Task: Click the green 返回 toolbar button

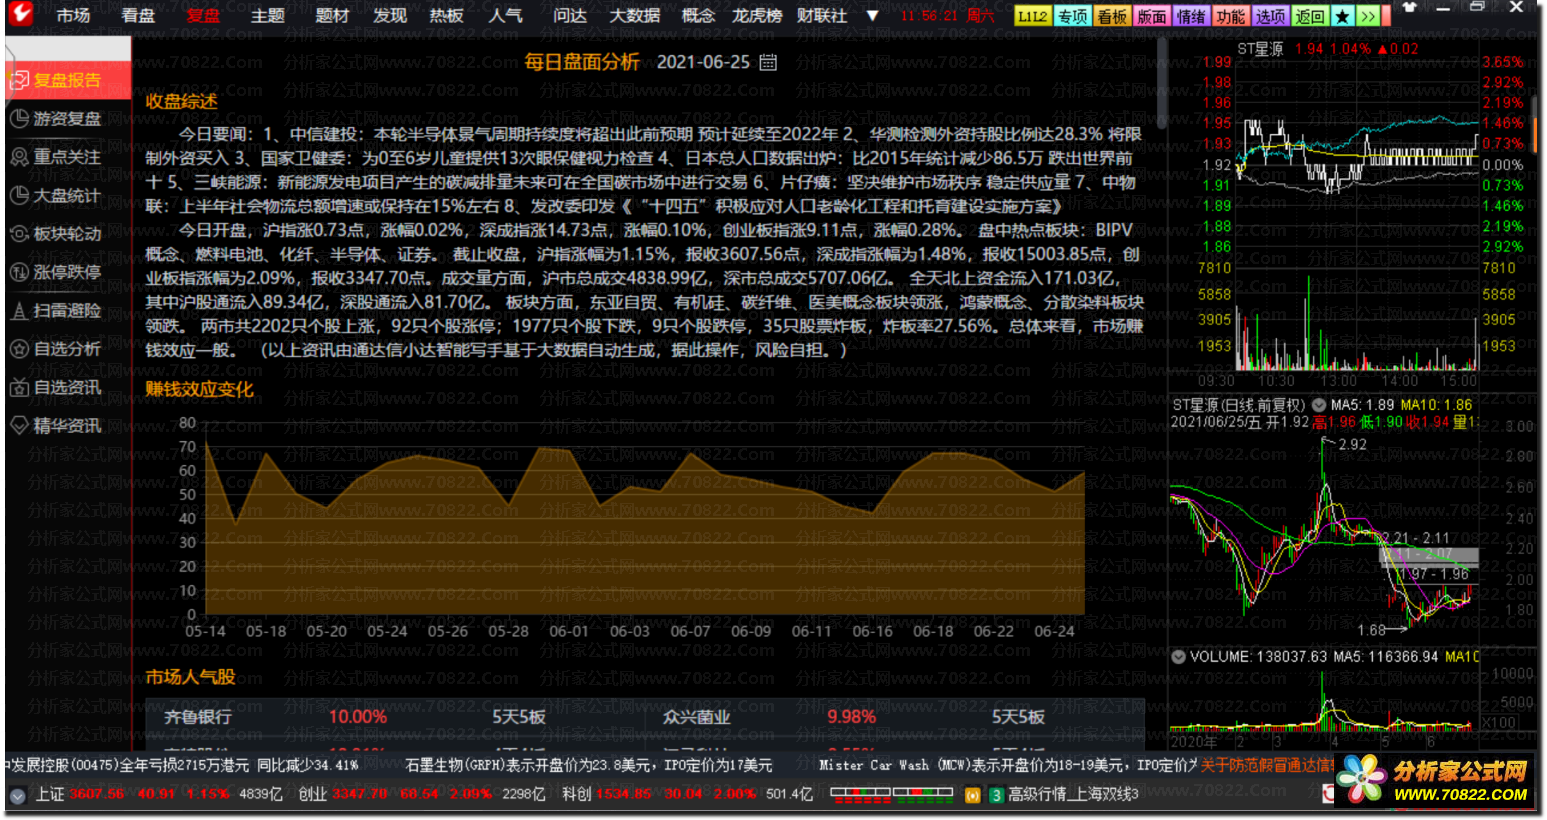Action: (x=1310, y=16)
